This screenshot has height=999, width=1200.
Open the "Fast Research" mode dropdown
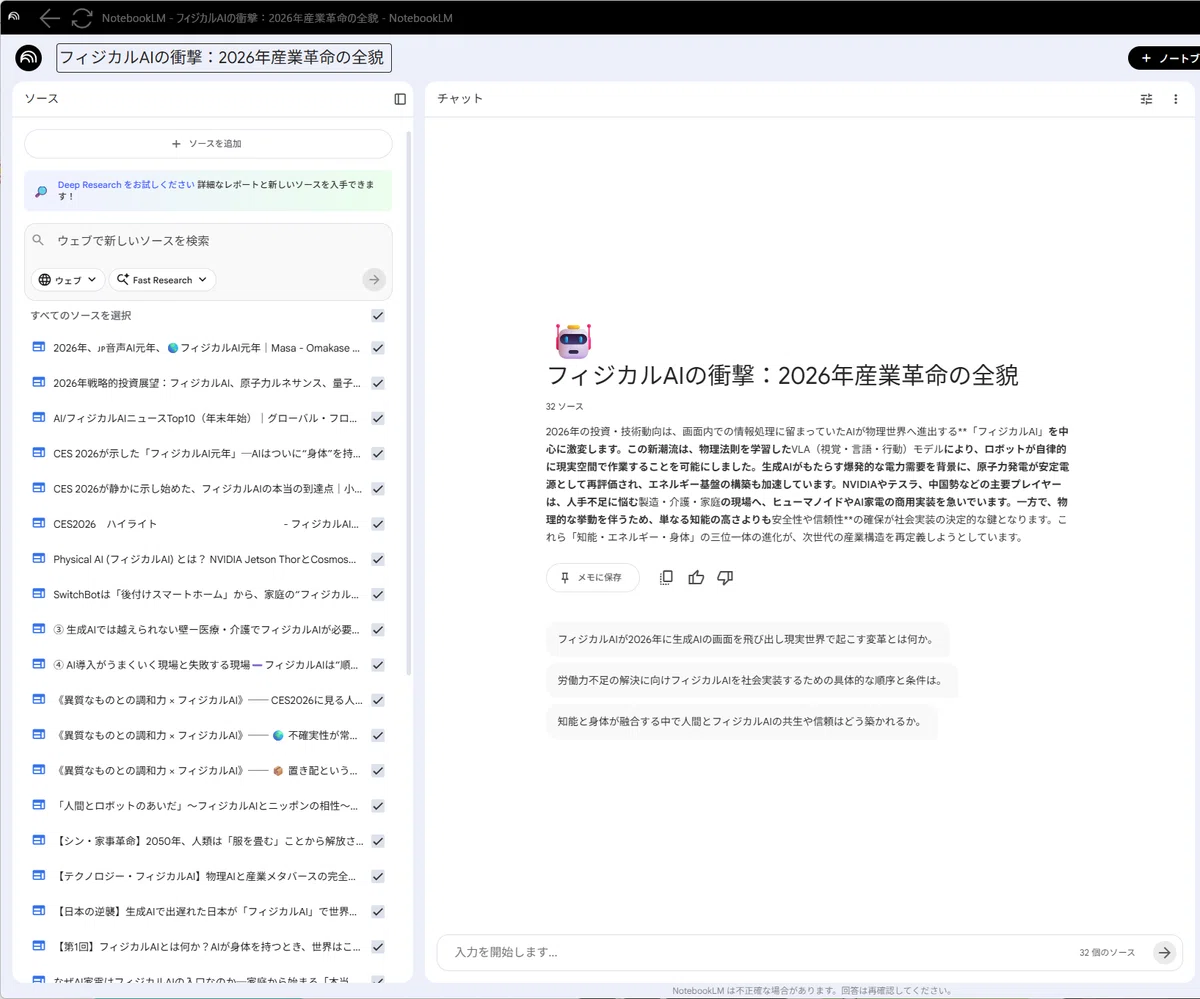coord(162,280)
